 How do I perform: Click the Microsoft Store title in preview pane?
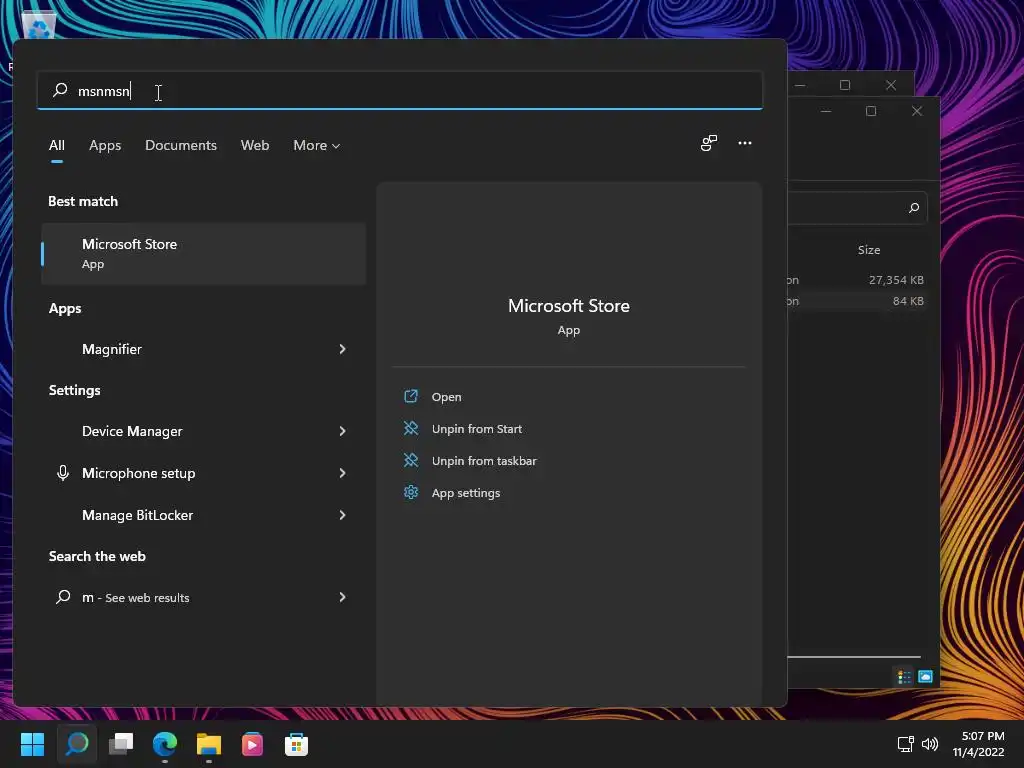click(569, 306)
